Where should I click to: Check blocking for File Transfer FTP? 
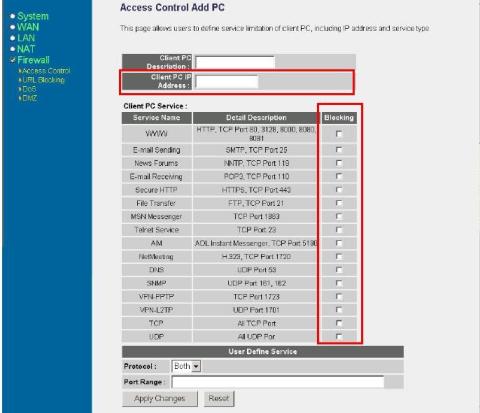[x=339, y=203]
